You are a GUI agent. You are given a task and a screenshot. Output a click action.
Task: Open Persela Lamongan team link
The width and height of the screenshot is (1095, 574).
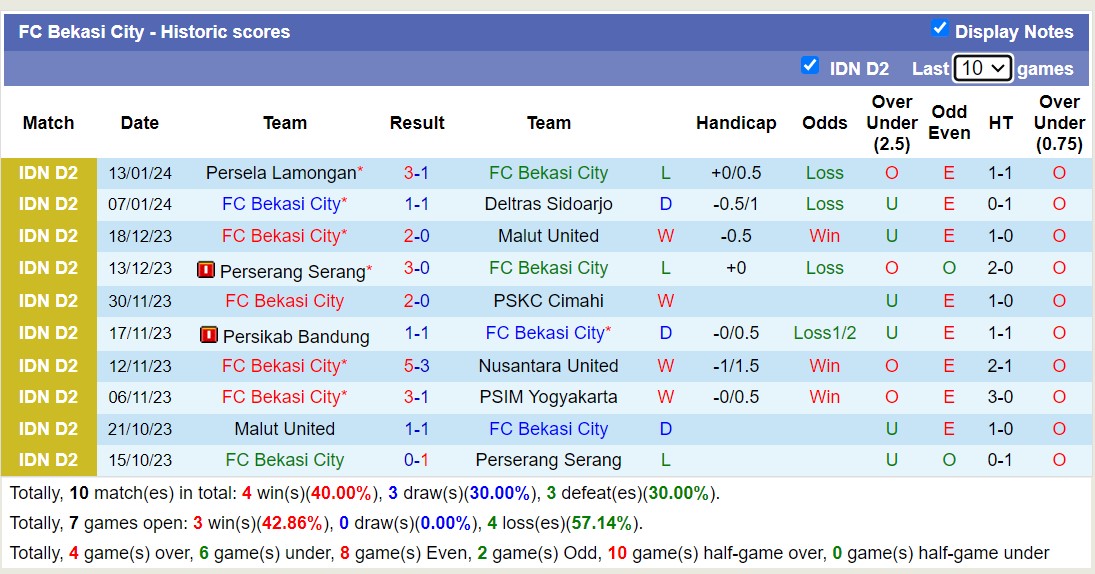[x=280, y=173]
